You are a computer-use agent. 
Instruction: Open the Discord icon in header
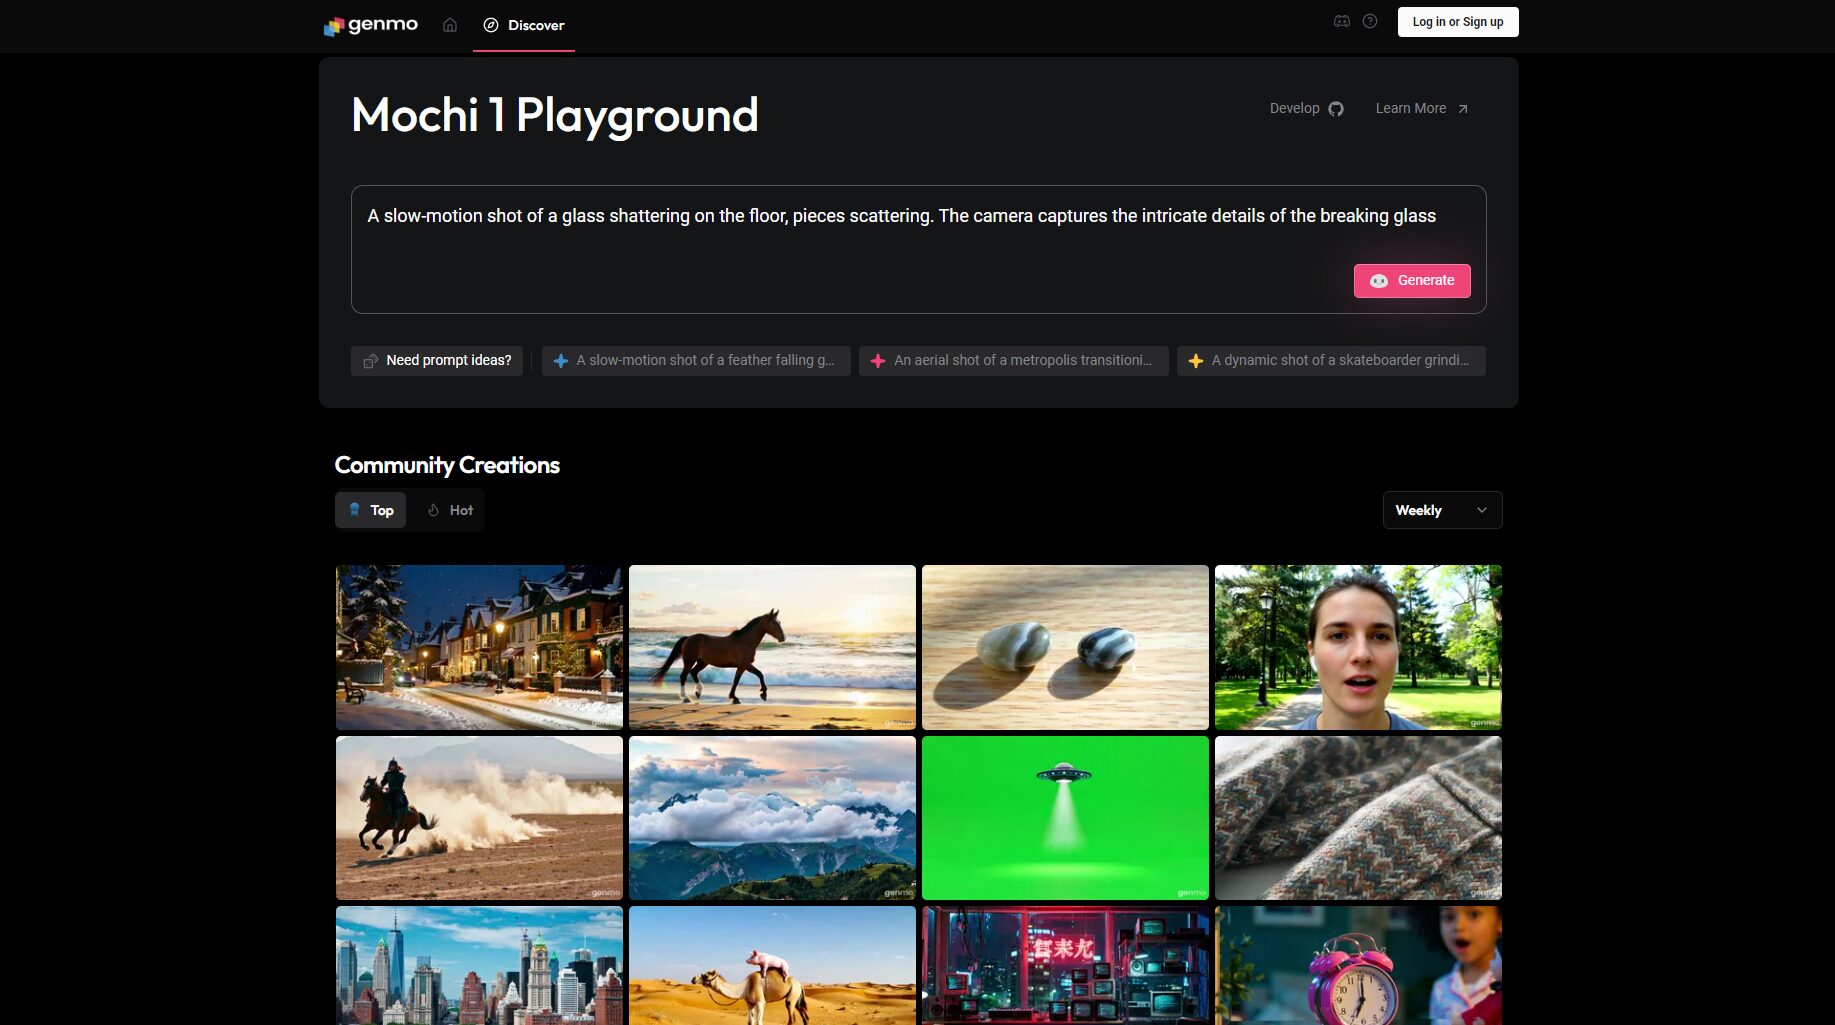[x=1341, y=22]
